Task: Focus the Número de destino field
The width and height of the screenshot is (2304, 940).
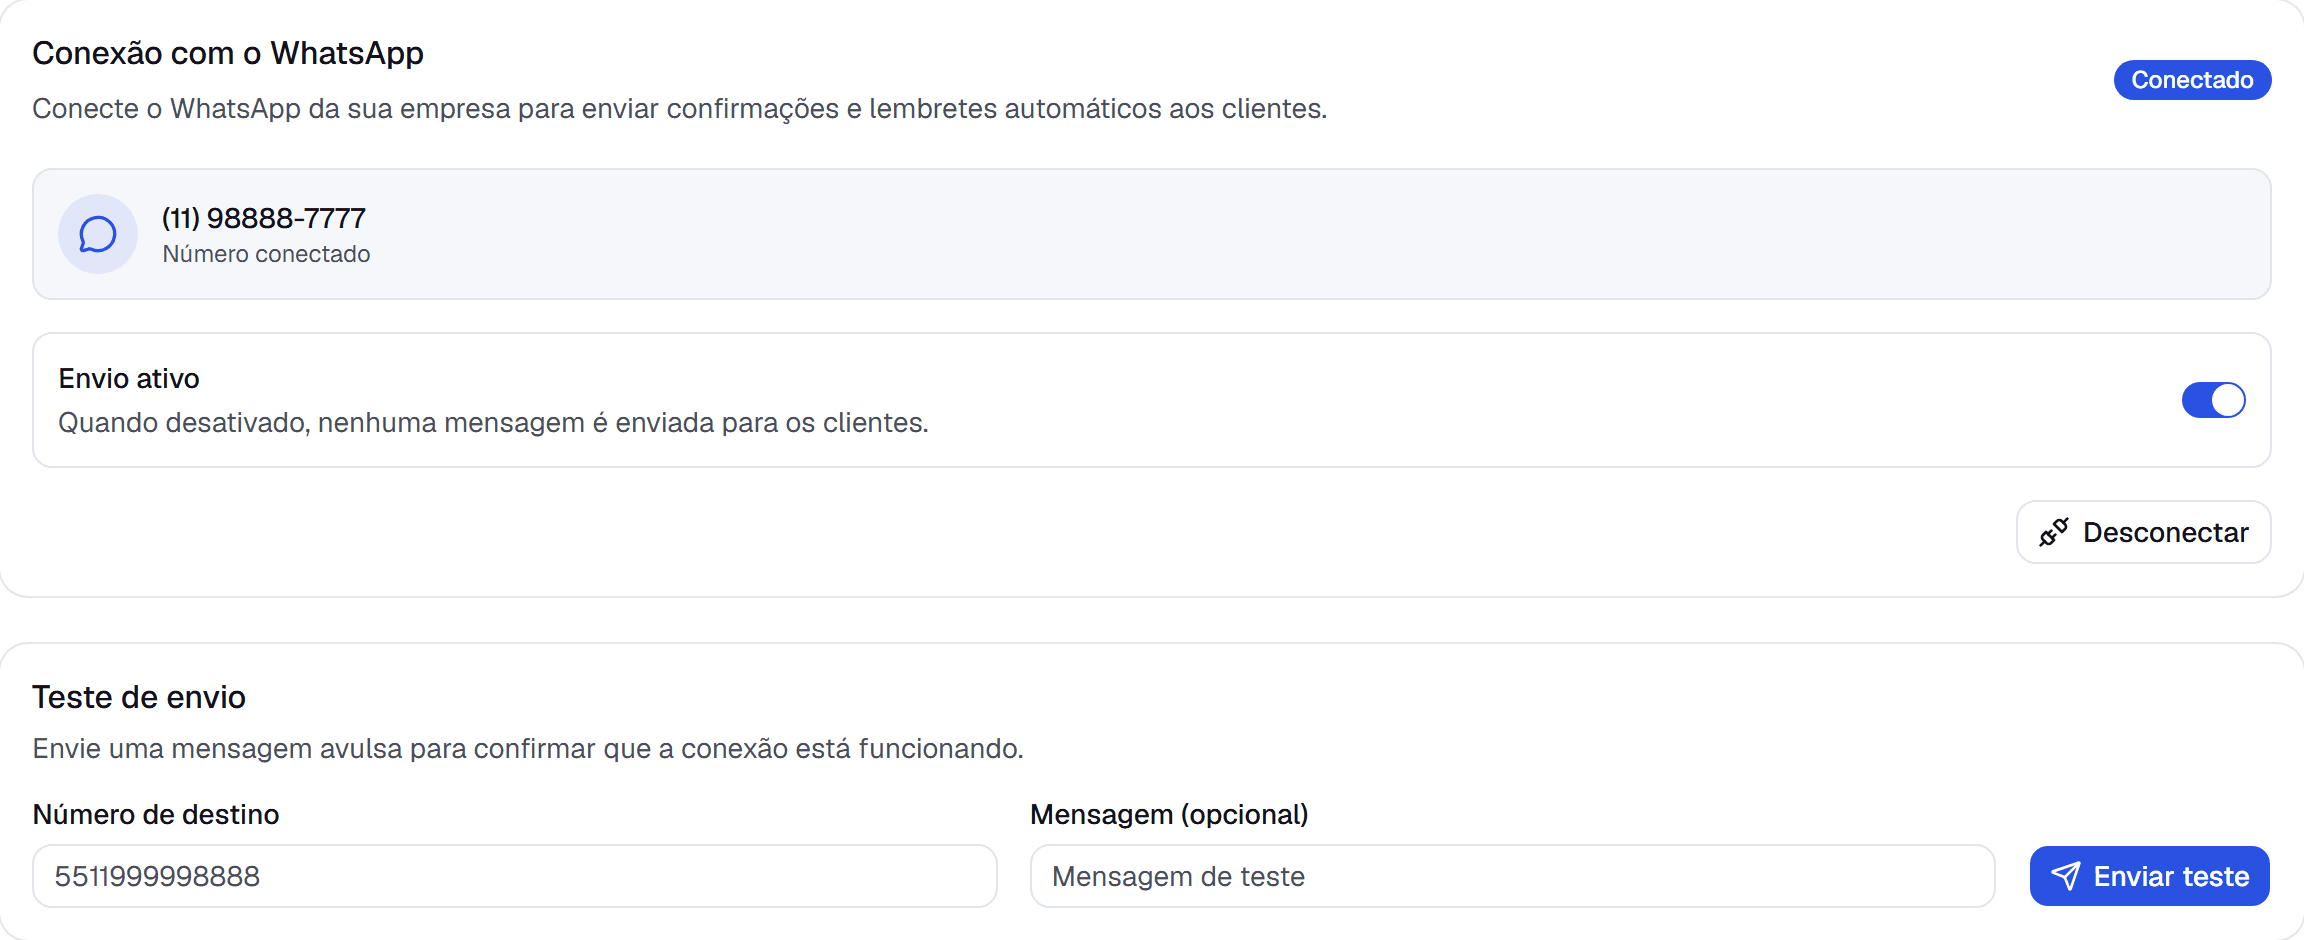Action: 515,876
